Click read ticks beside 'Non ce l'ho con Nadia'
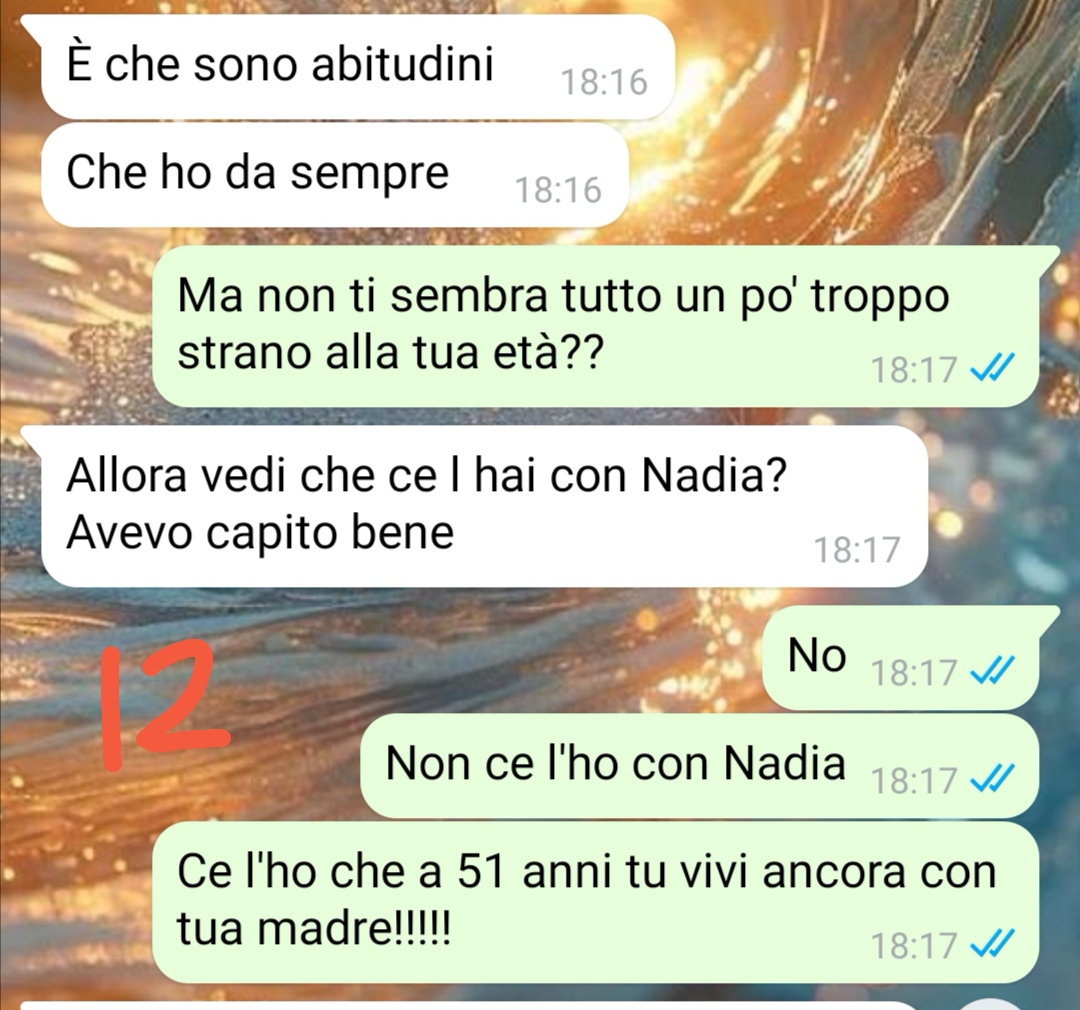 coord(992,779)
